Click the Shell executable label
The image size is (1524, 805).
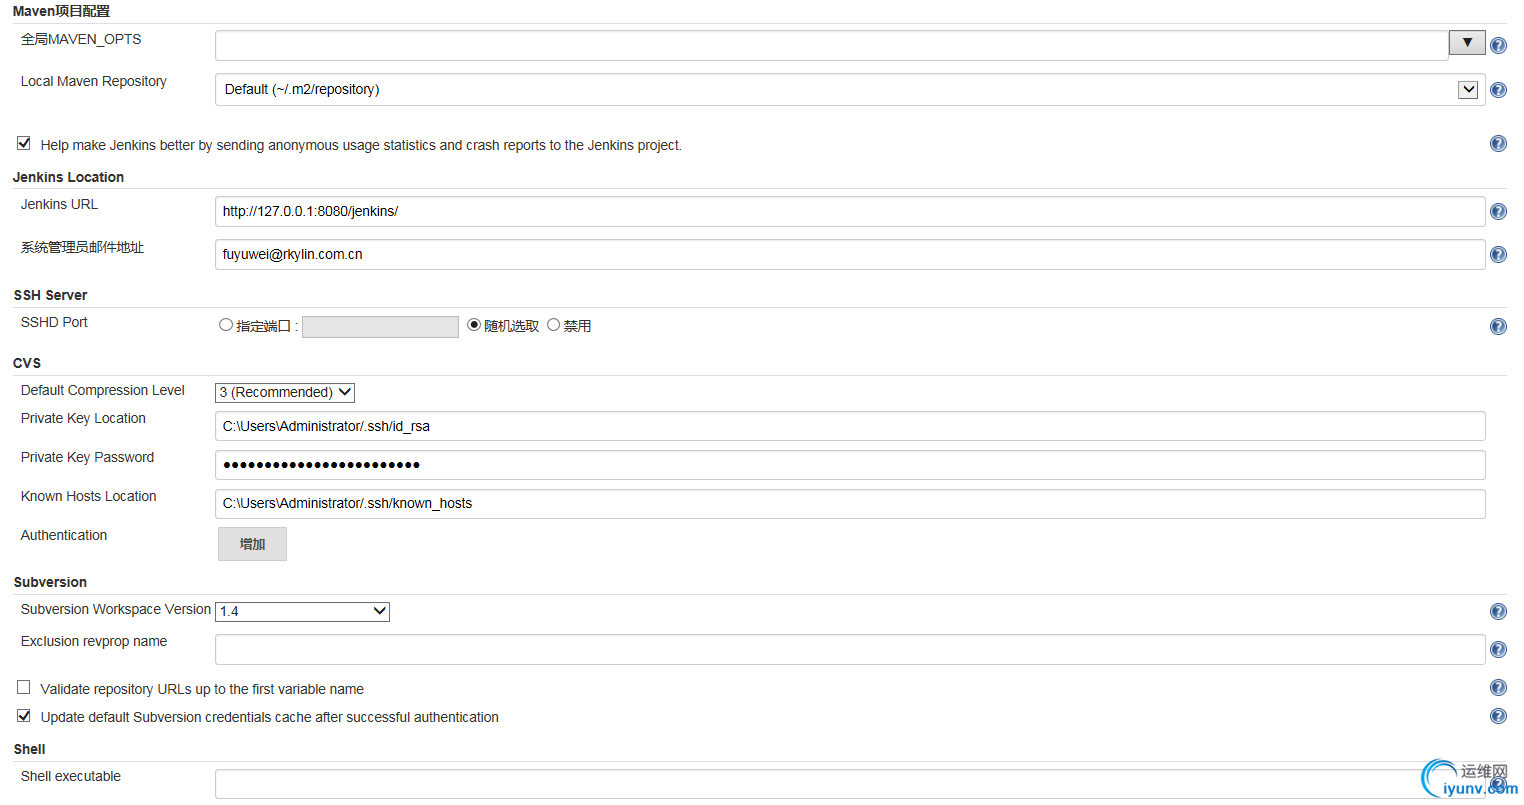coord(71,776)
